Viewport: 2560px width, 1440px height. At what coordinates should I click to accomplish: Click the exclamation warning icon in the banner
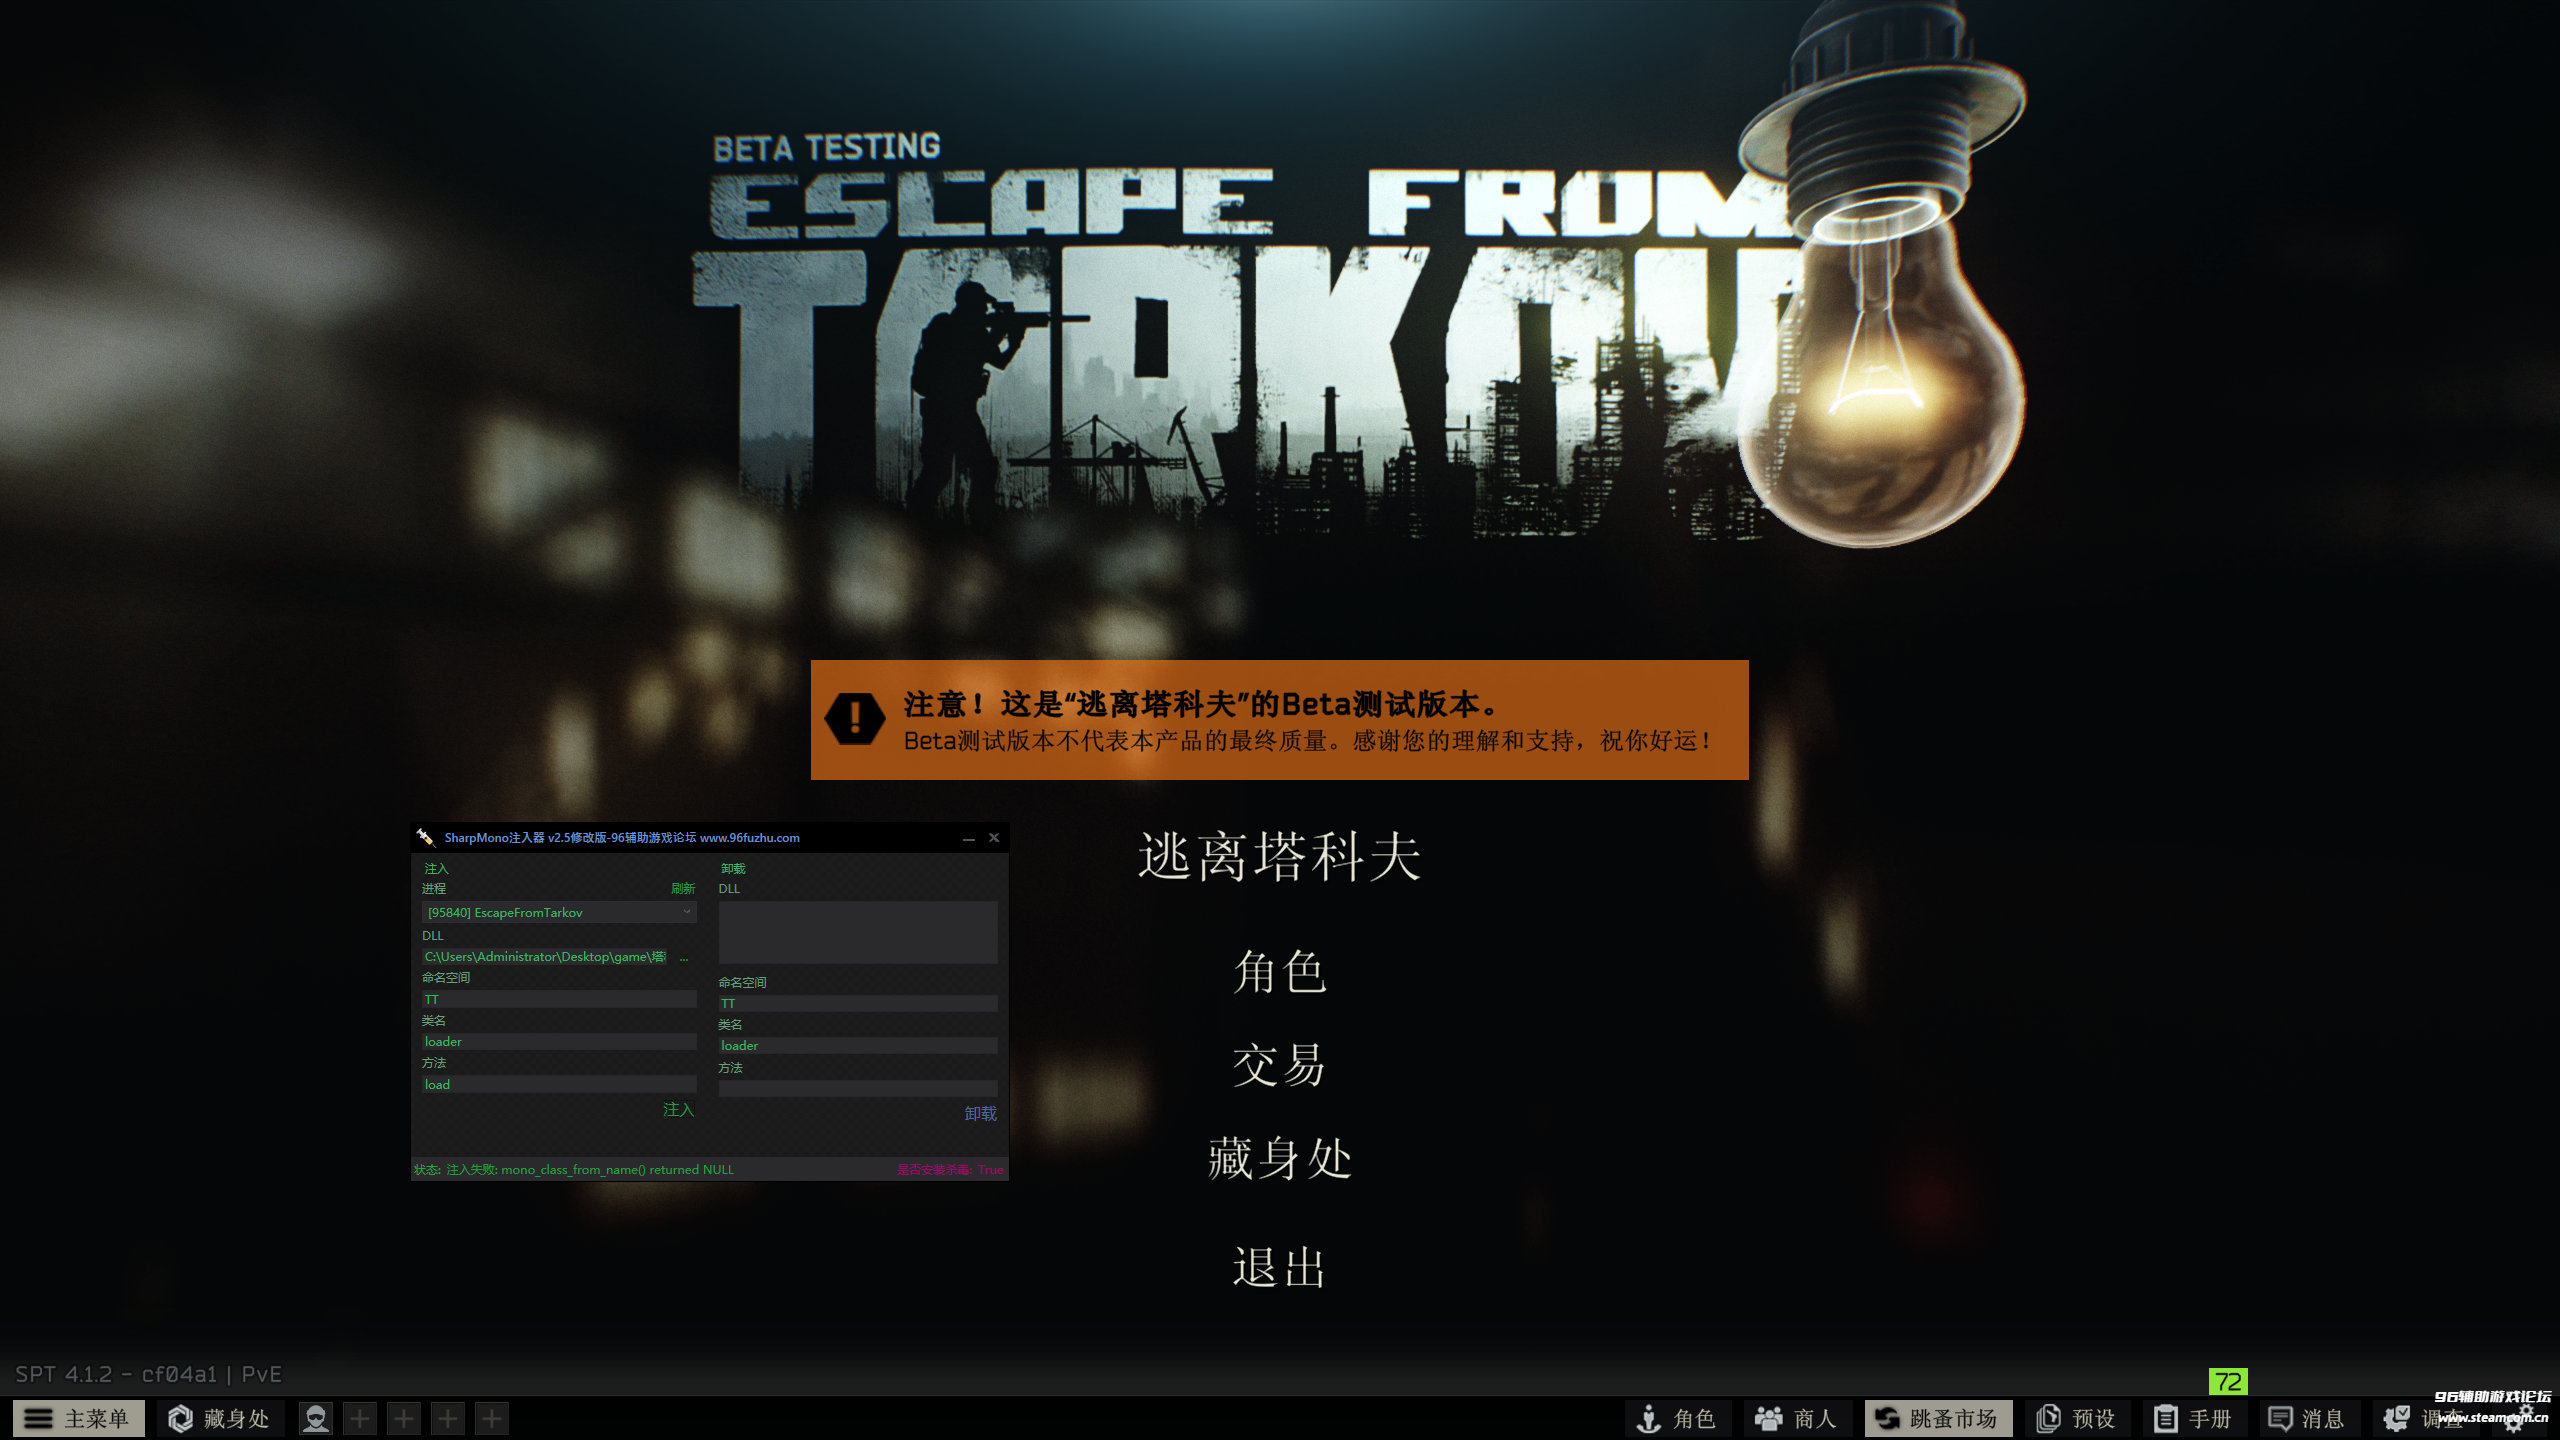pyautogui.click(x=854, y=718)
